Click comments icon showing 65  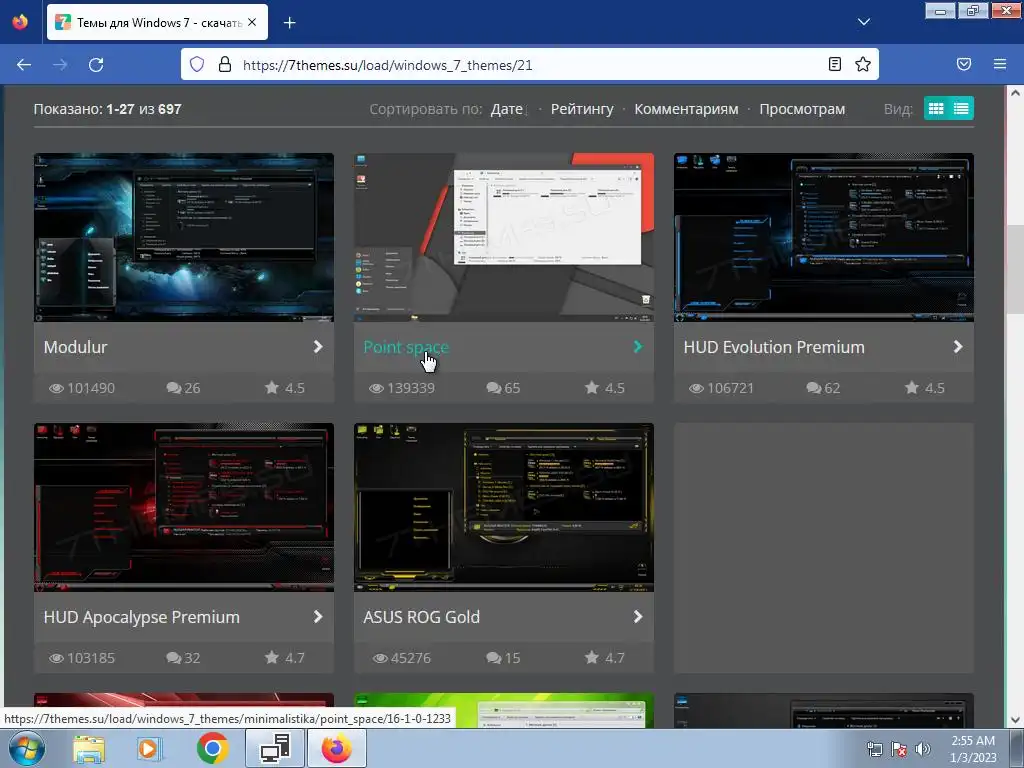(x=494, y=388)
